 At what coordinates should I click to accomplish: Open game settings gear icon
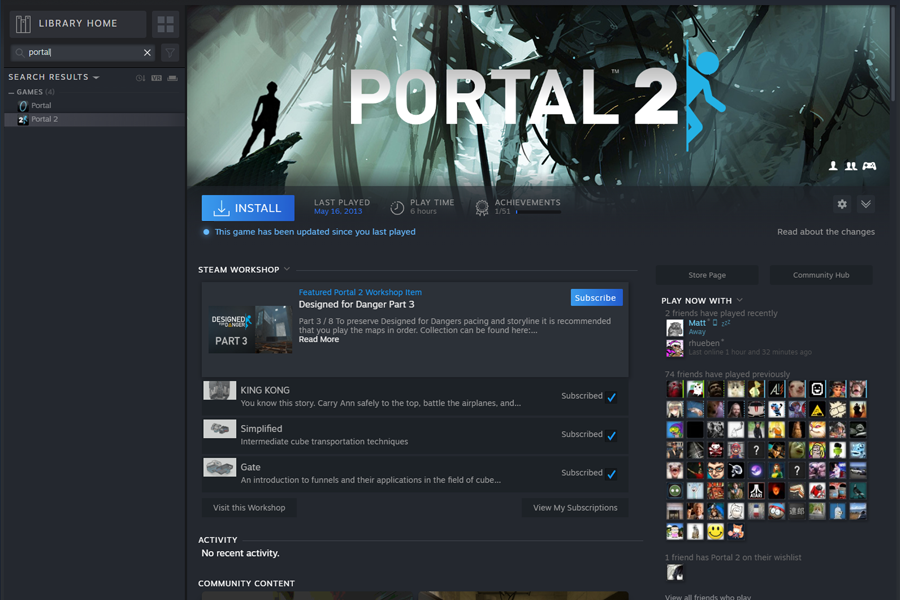coord(842,204)
